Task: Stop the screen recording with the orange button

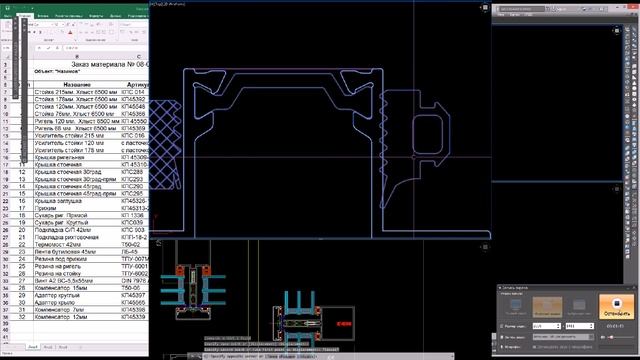Action: click(616, 307)
